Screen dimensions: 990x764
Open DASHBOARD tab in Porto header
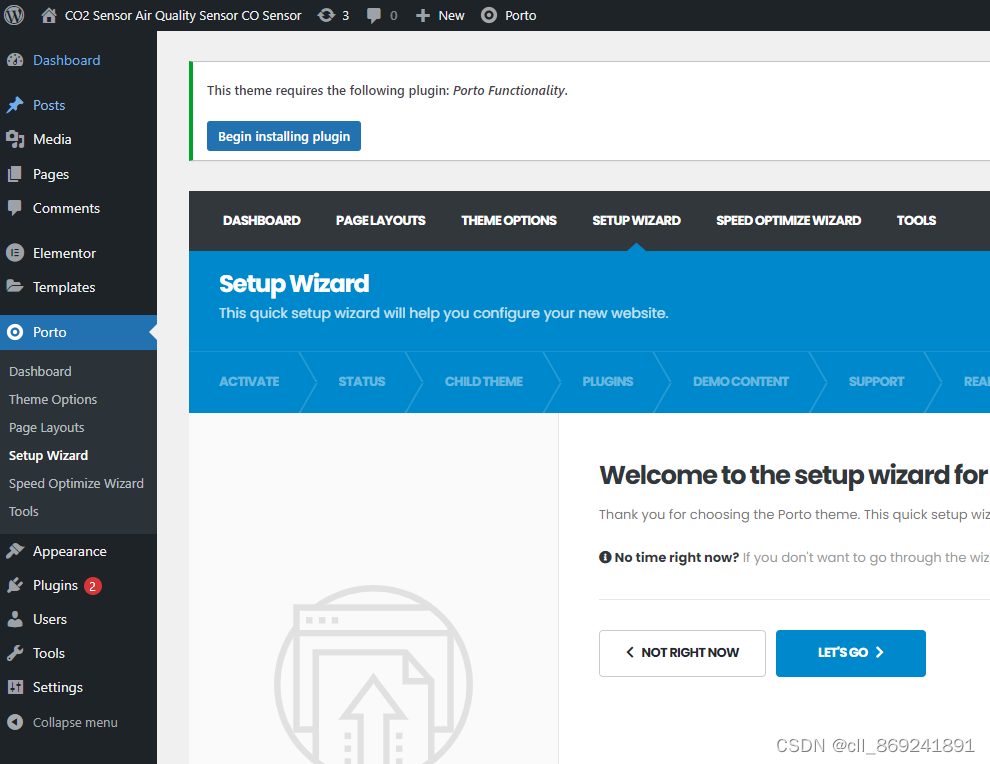(261, 220)
